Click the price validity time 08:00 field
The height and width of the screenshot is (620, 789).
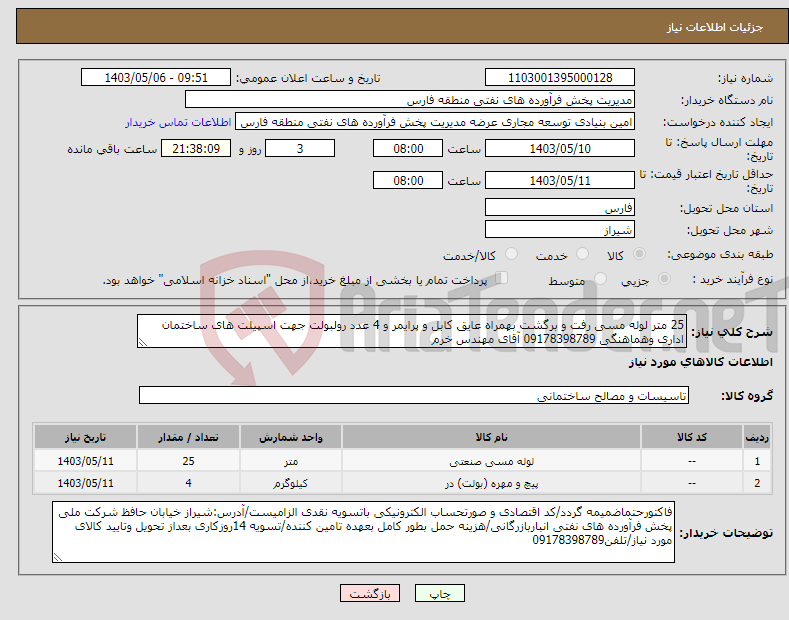pos(408,180)
